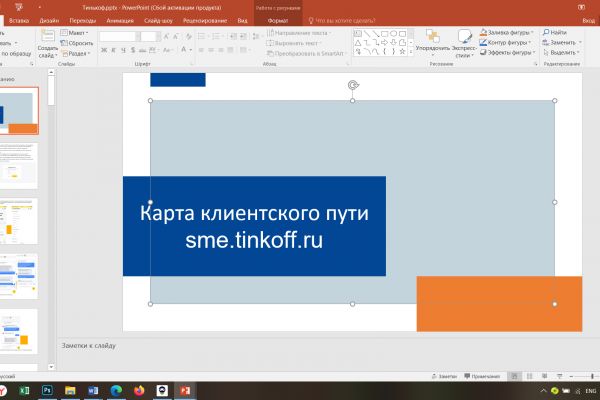Open the Выровнять текст dropdown
Screen dimensions: 600x400
(x=293, y=43)
